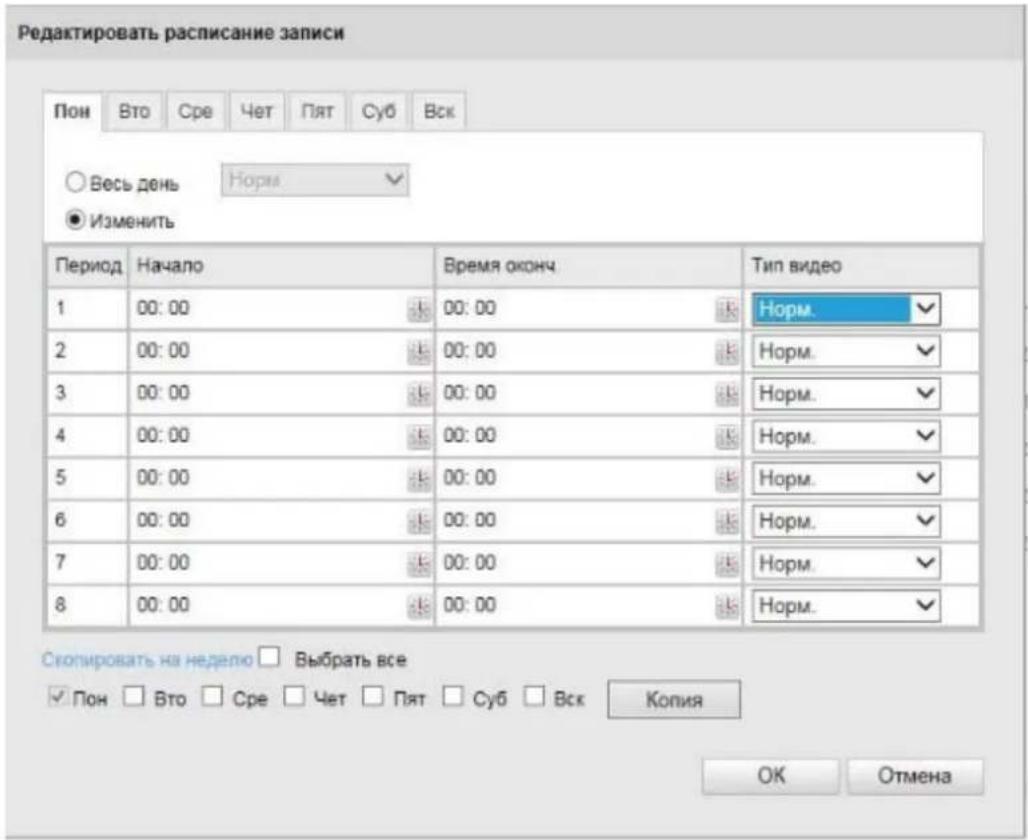Viewport: 1028px width, 840px height.
Task: Click the Отмена button
Action: click(915, 776)
